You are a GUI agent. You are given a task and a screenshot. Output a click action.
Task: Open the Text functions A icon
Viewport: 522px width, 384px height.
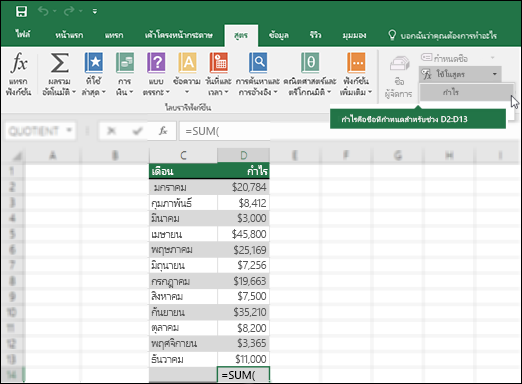point(187,63)
